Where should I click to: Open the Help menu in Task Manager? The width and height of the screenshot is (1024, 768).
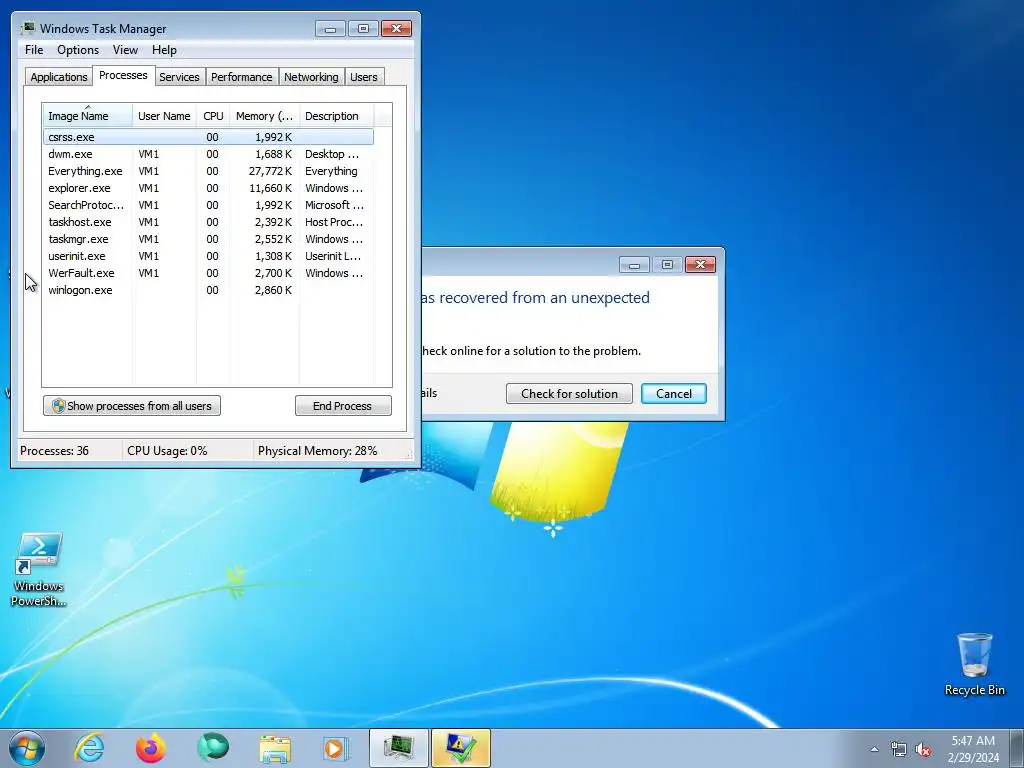(164, 50)
